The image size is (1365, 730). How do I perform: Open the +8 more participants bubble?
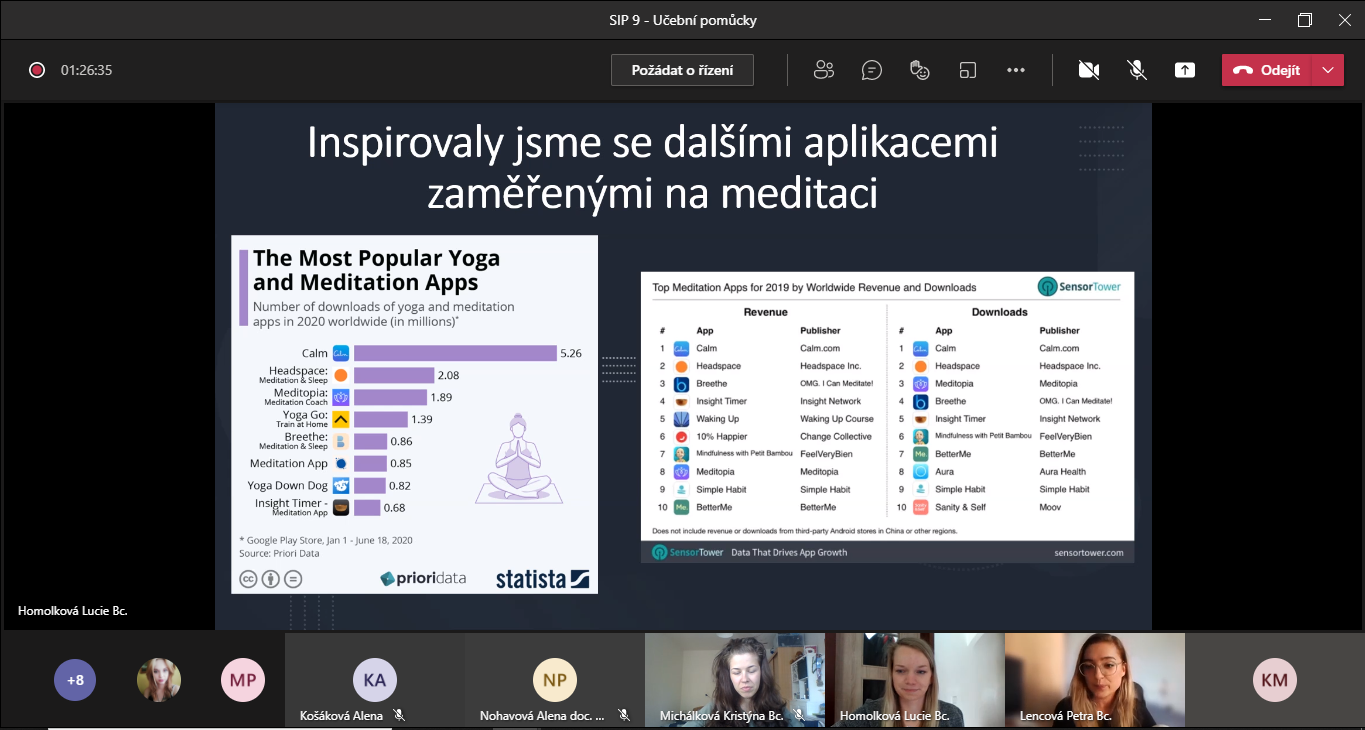(x=75, y=680)
